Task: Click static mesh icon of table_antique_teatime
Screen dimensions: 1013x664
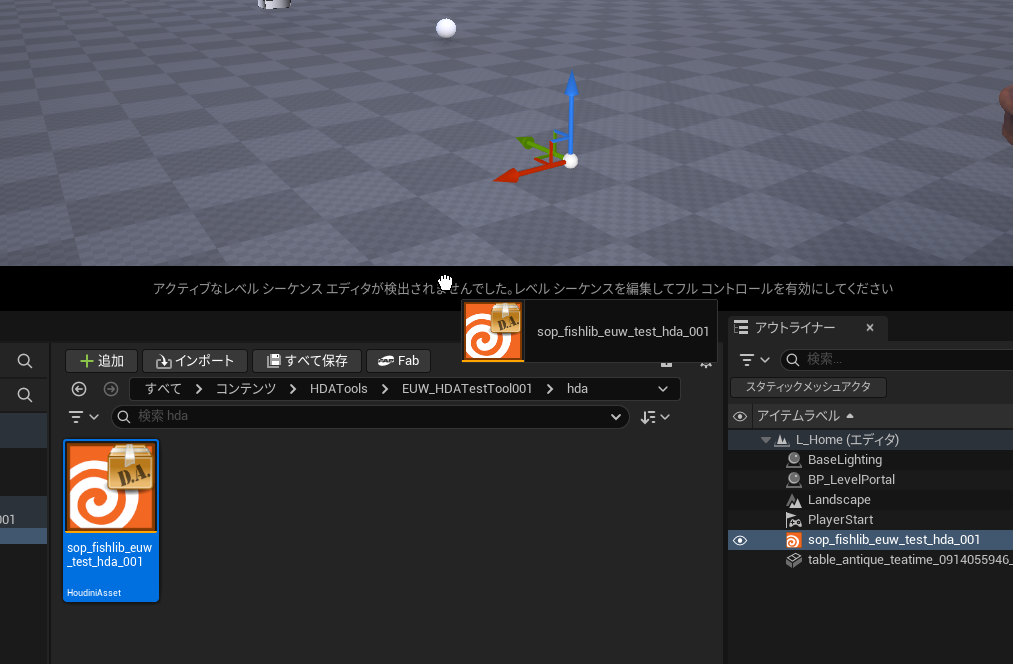Action: click(x=793, y=560)
